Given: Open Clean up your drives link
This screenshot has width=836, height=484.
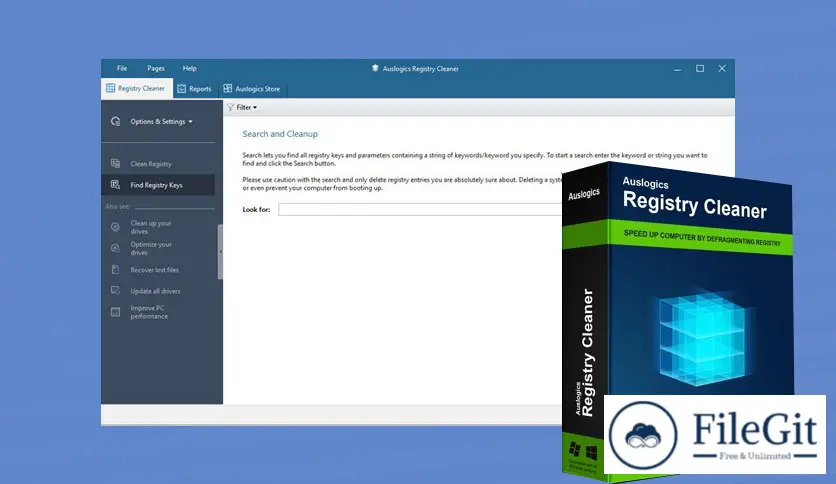Looking at the screenshot, I should (x=151, y=227).
